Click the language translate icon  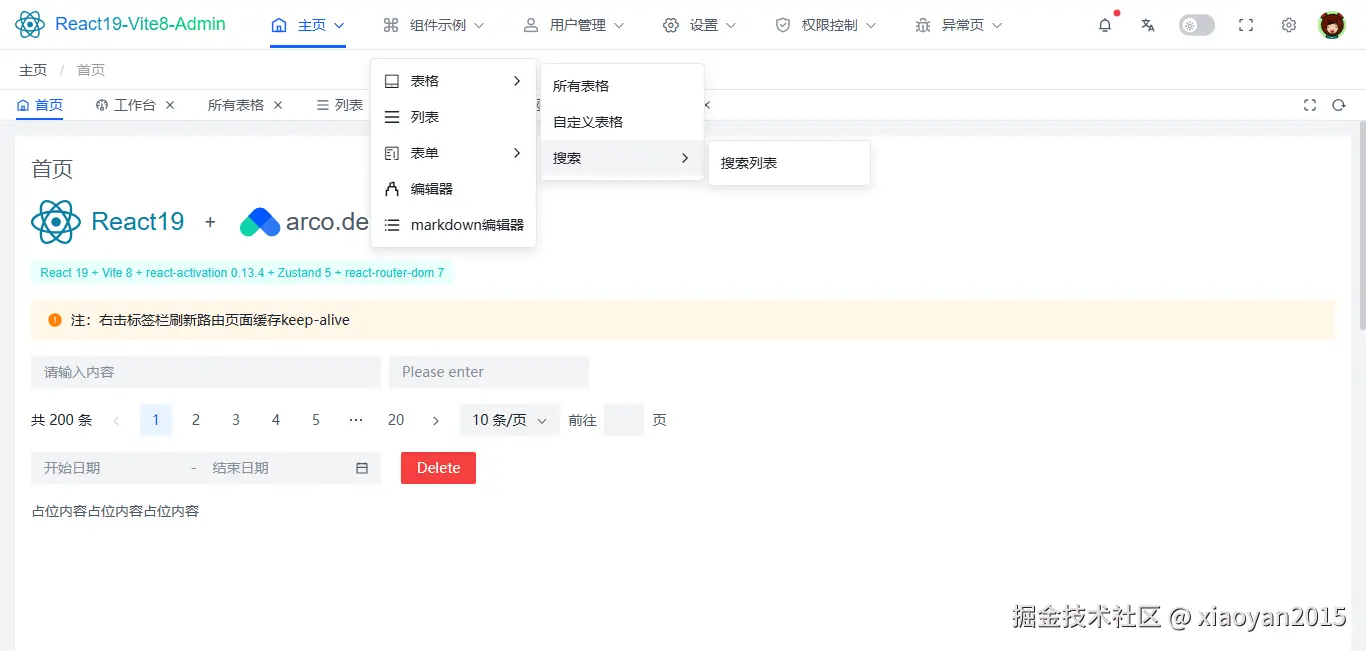1148,25
